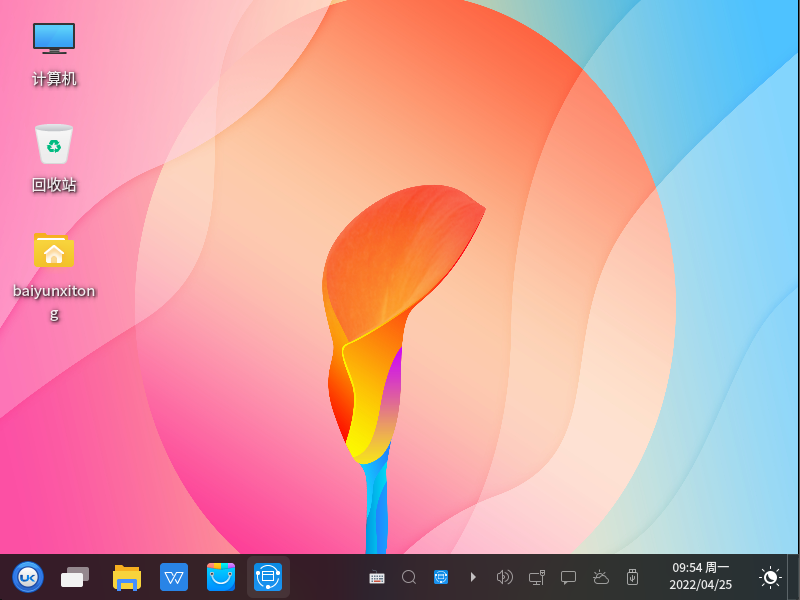
Task: Open the highlighted network app in taskbar
Action: click(x=268, y=577)
